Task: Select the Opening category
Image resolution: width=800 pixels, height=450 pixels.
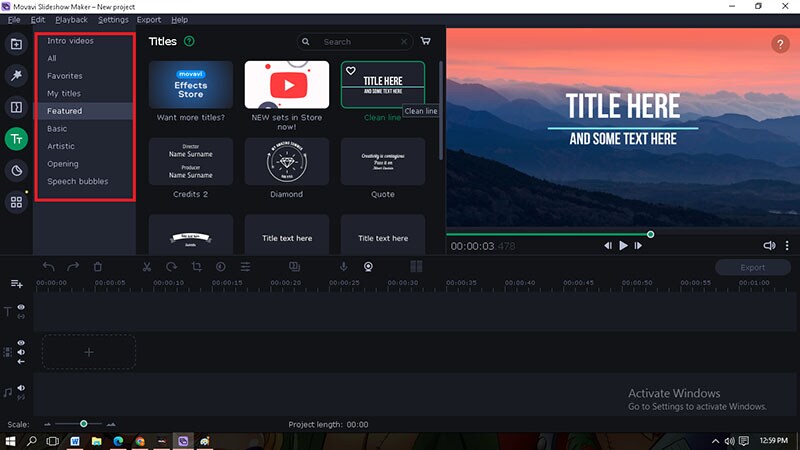Action: (x=63, y=164)
